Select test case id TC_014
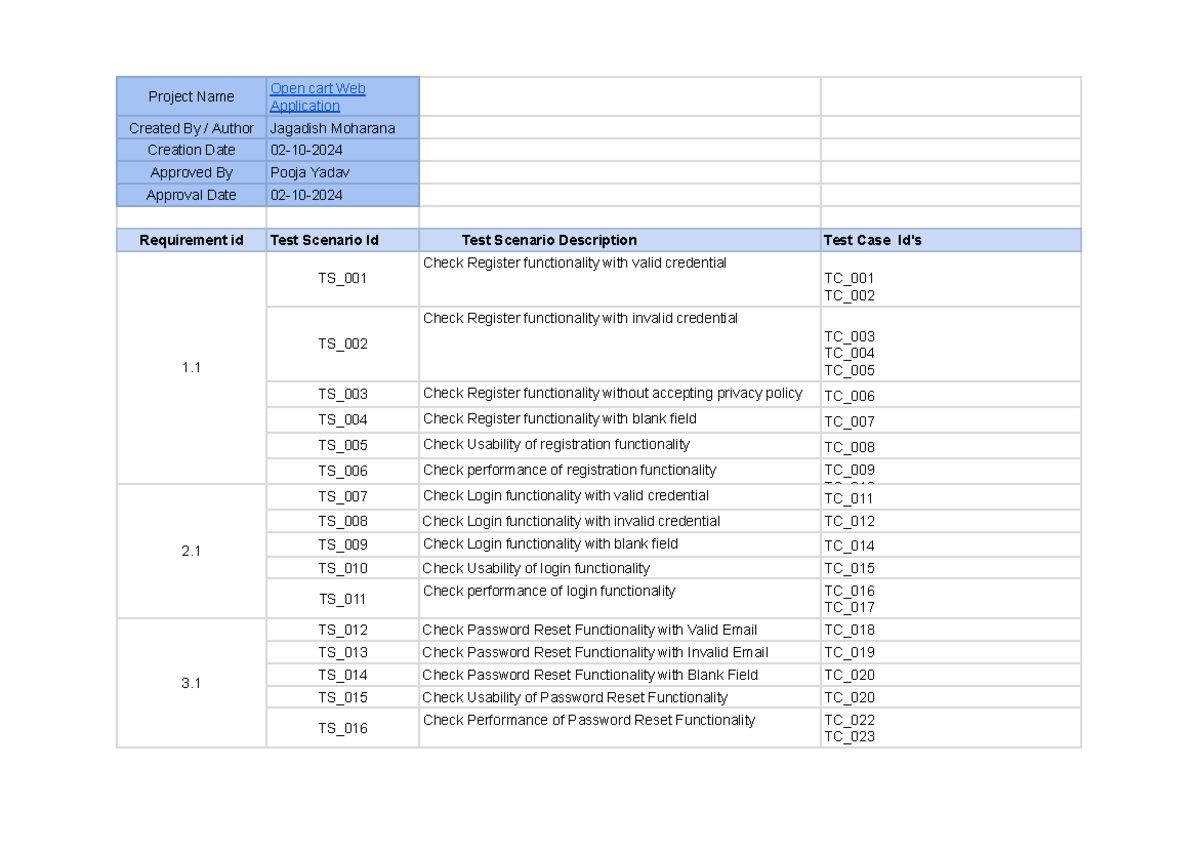The height and width of the screenshot is (849, 1200). (x=849, y=547)
